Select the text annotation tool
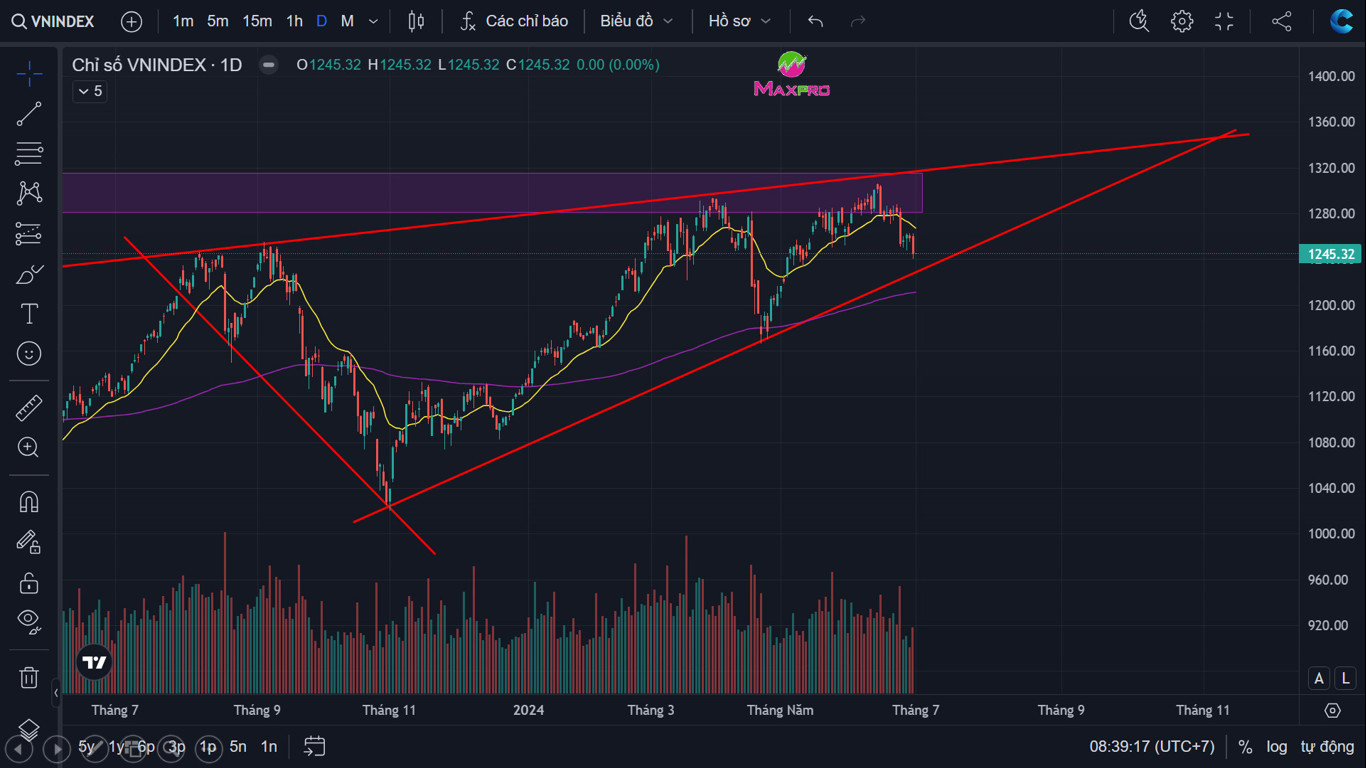This screenshot has height=768, width=1366. [29, 314]
